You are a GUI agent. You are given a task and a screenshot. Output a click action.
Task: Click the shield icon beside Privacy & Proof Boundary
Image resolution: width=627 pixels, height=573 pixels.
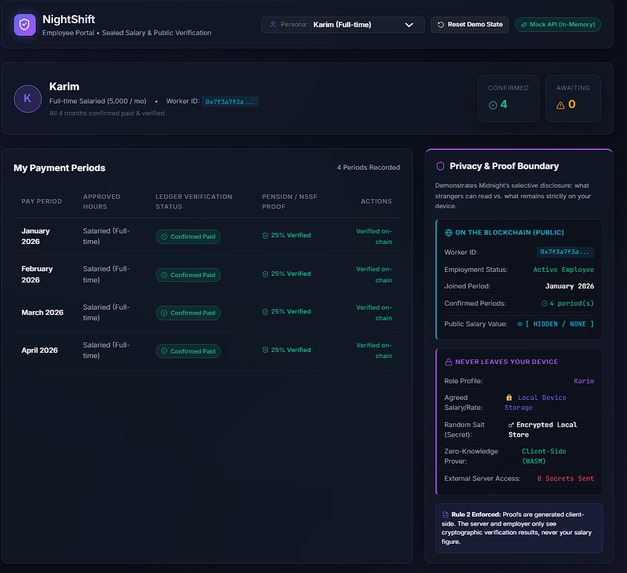pyautogui.click(x=440, y=166)
